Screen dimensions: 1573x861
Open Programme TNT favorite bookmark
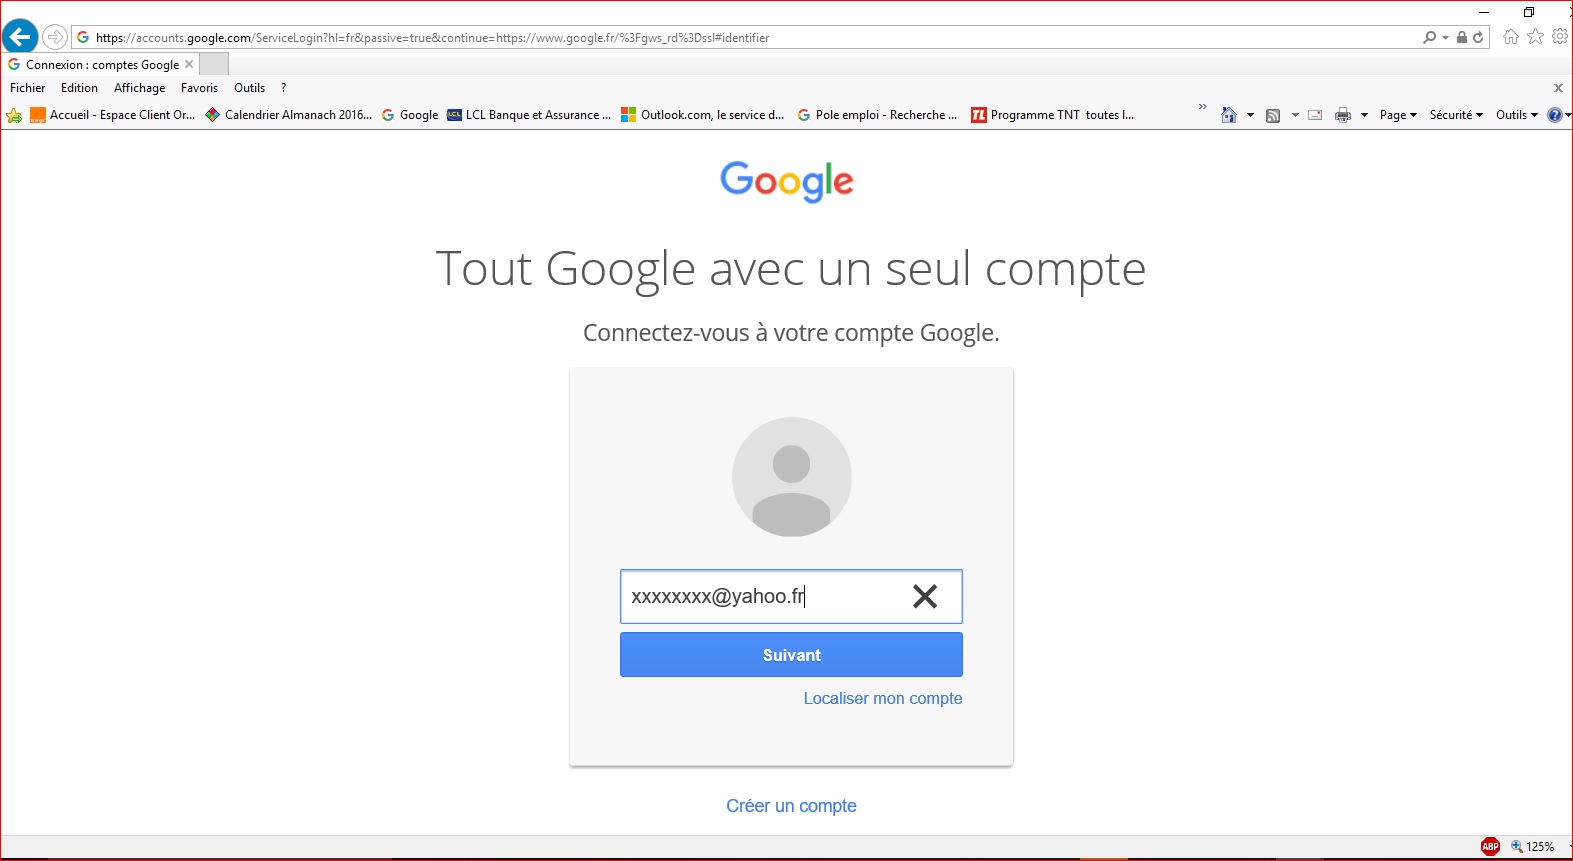(x=1053, y=115)
